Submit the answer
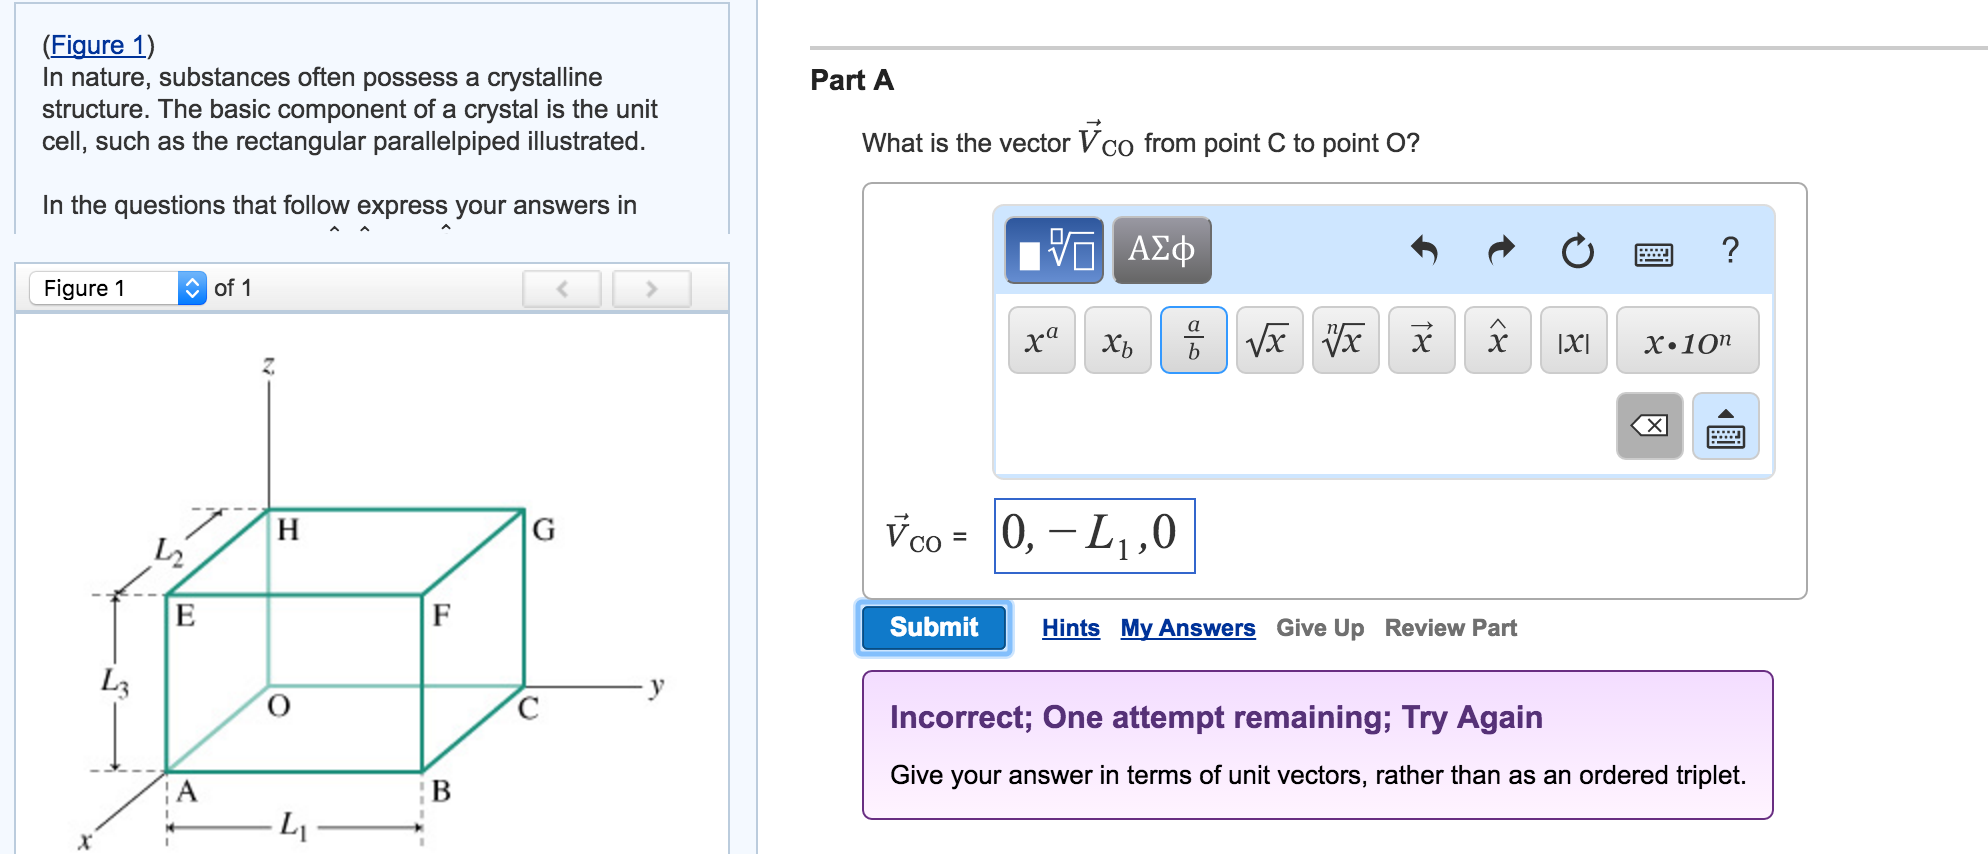The image size is (1988, 854). click(933, 627)
